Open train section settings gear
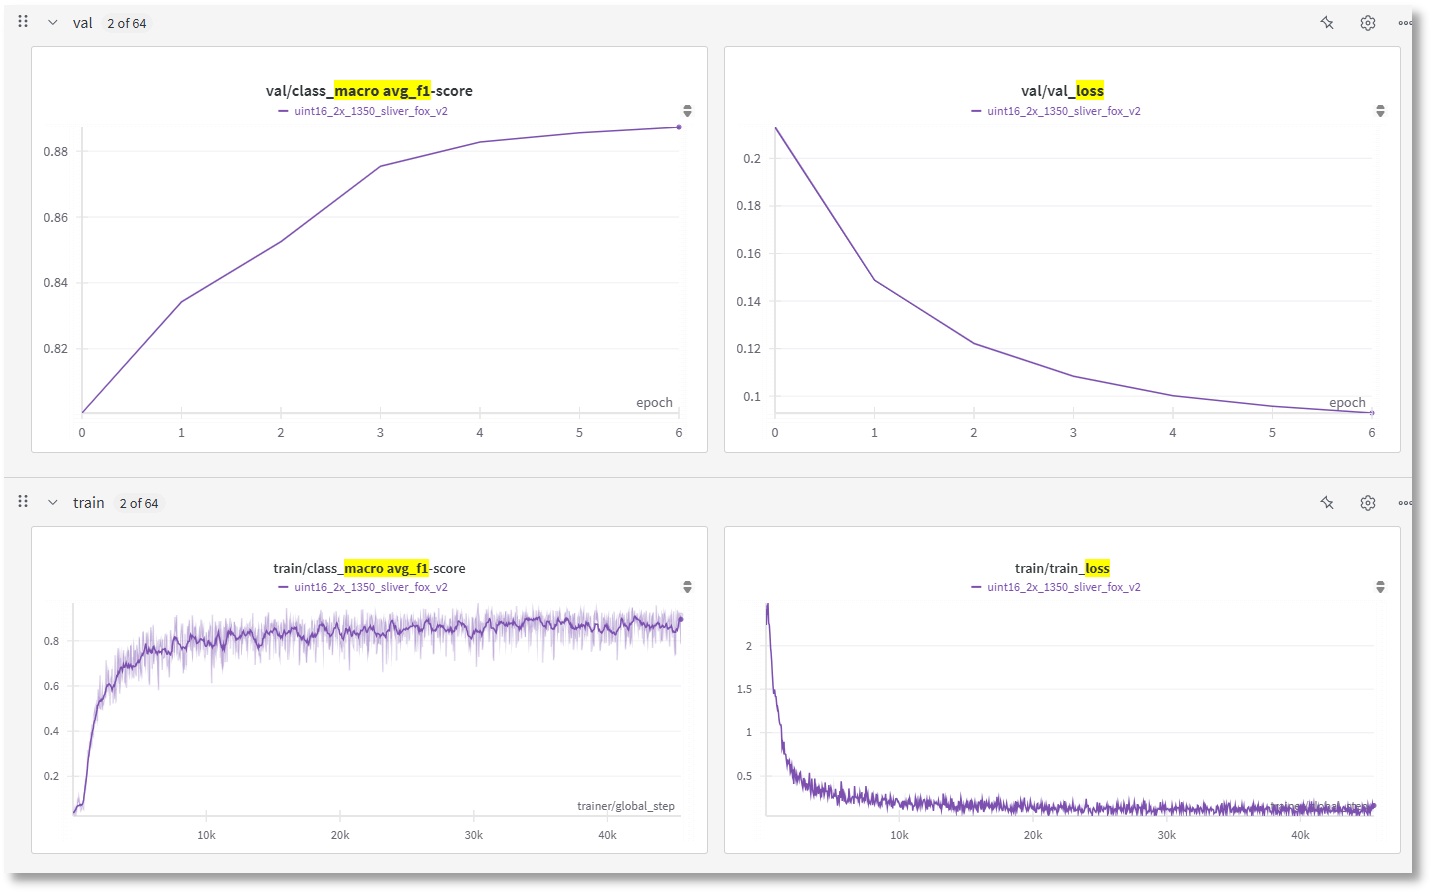This screenshot has width=1433, height=894. point(1368,503)
